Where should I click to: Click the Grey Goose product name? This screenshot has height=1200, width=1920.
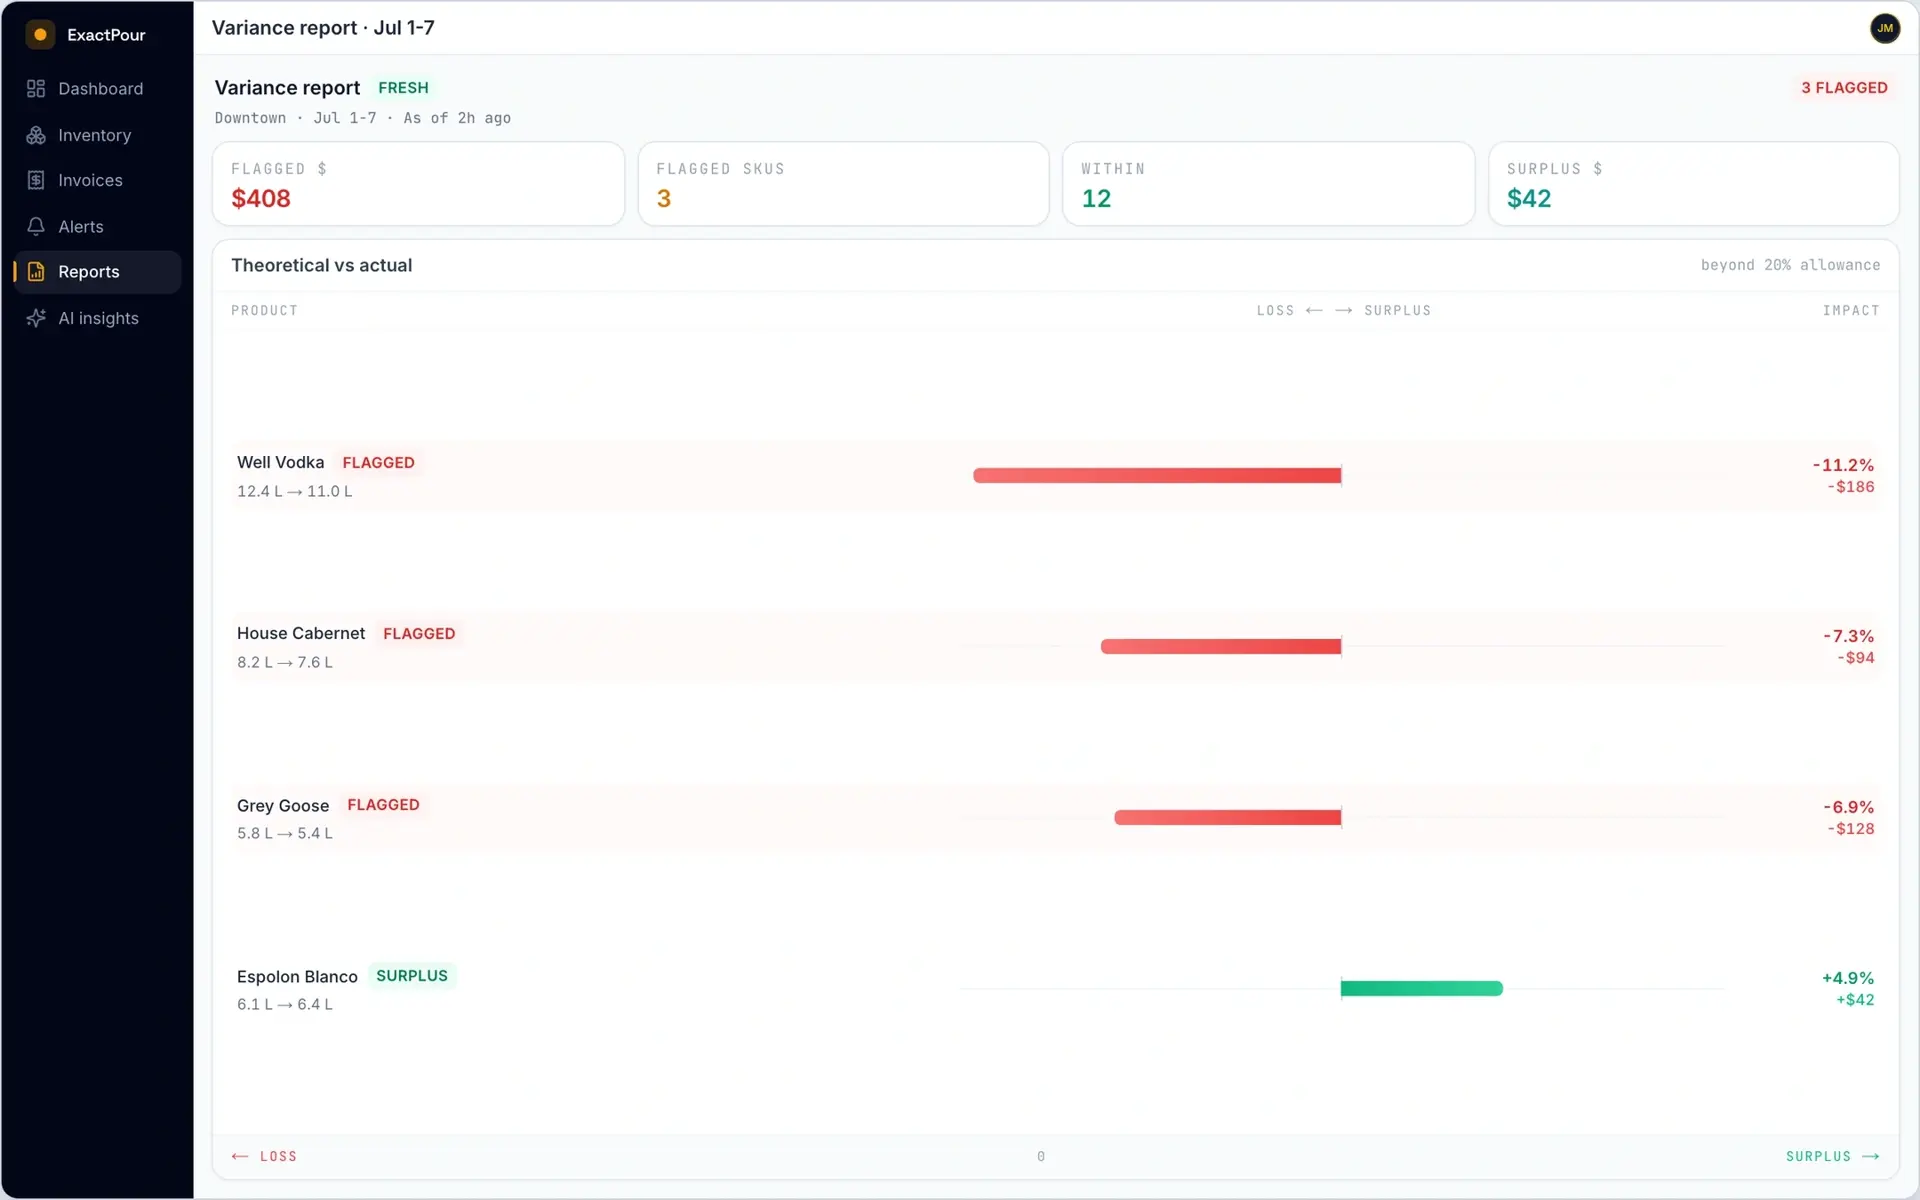click(283, 805)
